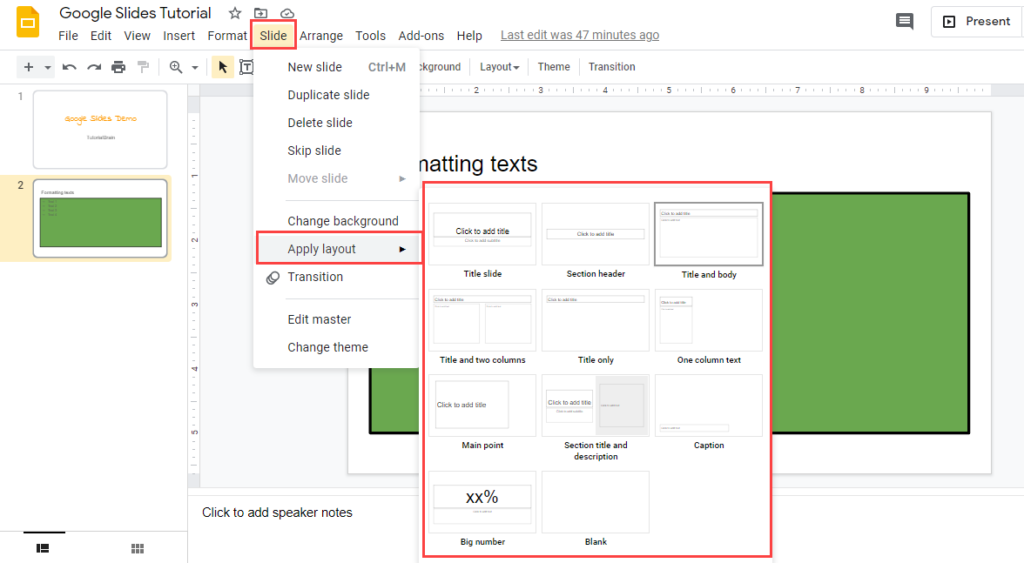The width and height of the screenshot is (1024, 563).
Task: Open the Help menu
Action: [469, 36]
